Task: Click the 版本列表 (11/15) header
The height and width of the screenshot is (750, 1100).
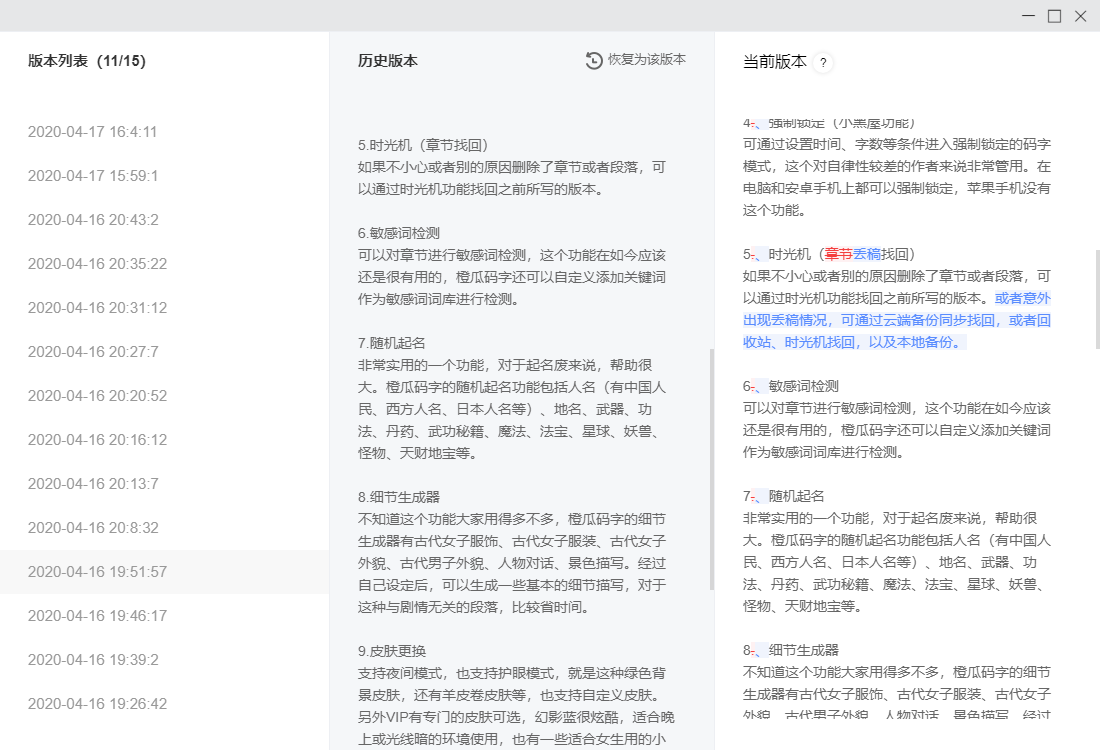Action: [x=87, y=61]
